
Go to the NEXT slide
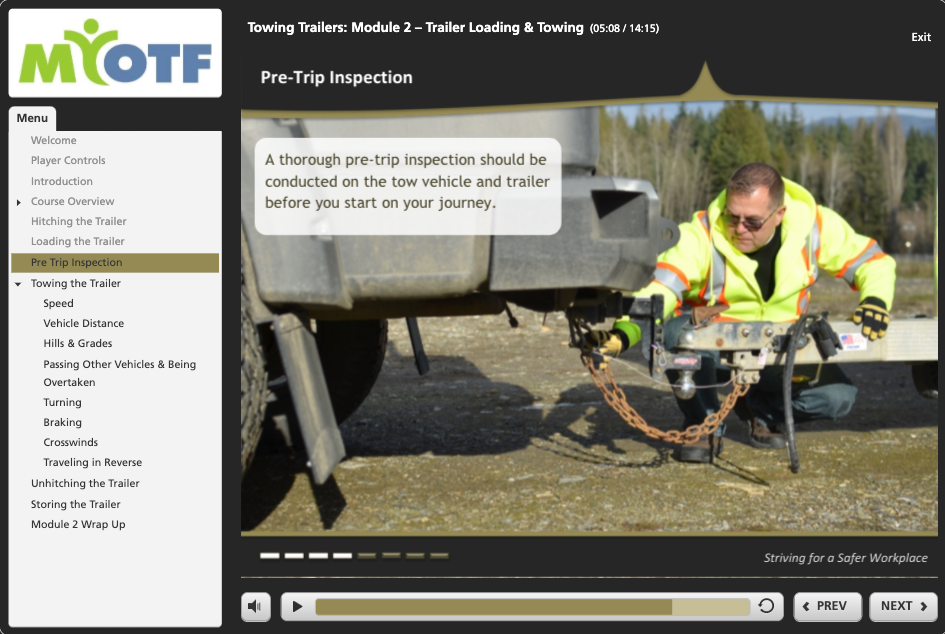(x=903, y=606)
